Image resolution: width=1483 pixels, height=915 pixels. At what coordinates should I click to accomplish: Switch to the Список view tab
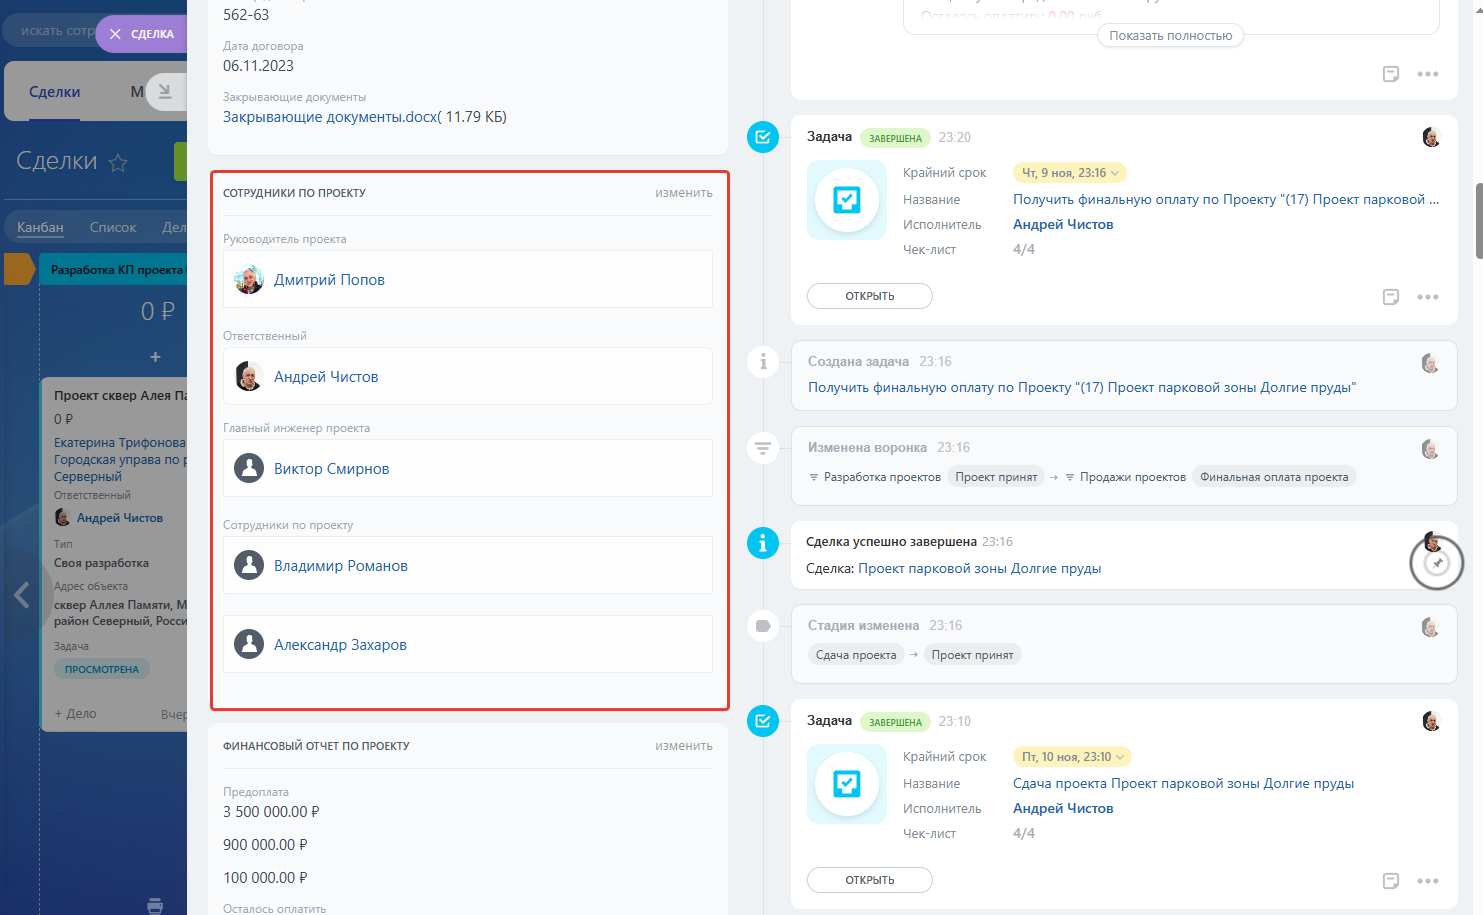[x=113, y=227]
